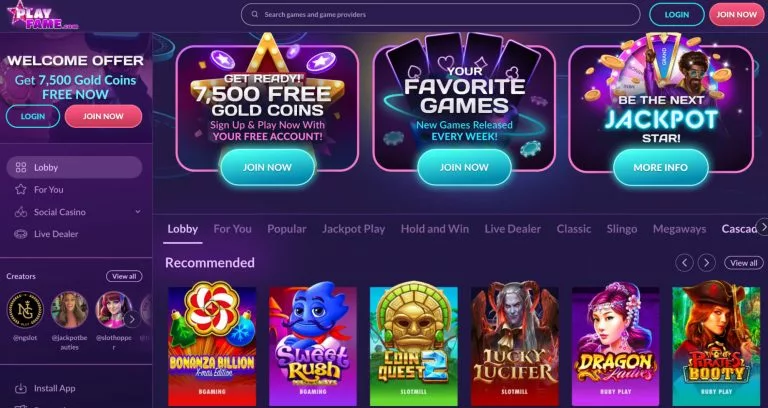Open the @ngslot creator avatar
This screenshot has width=768, height=408.
pos(25,310)
